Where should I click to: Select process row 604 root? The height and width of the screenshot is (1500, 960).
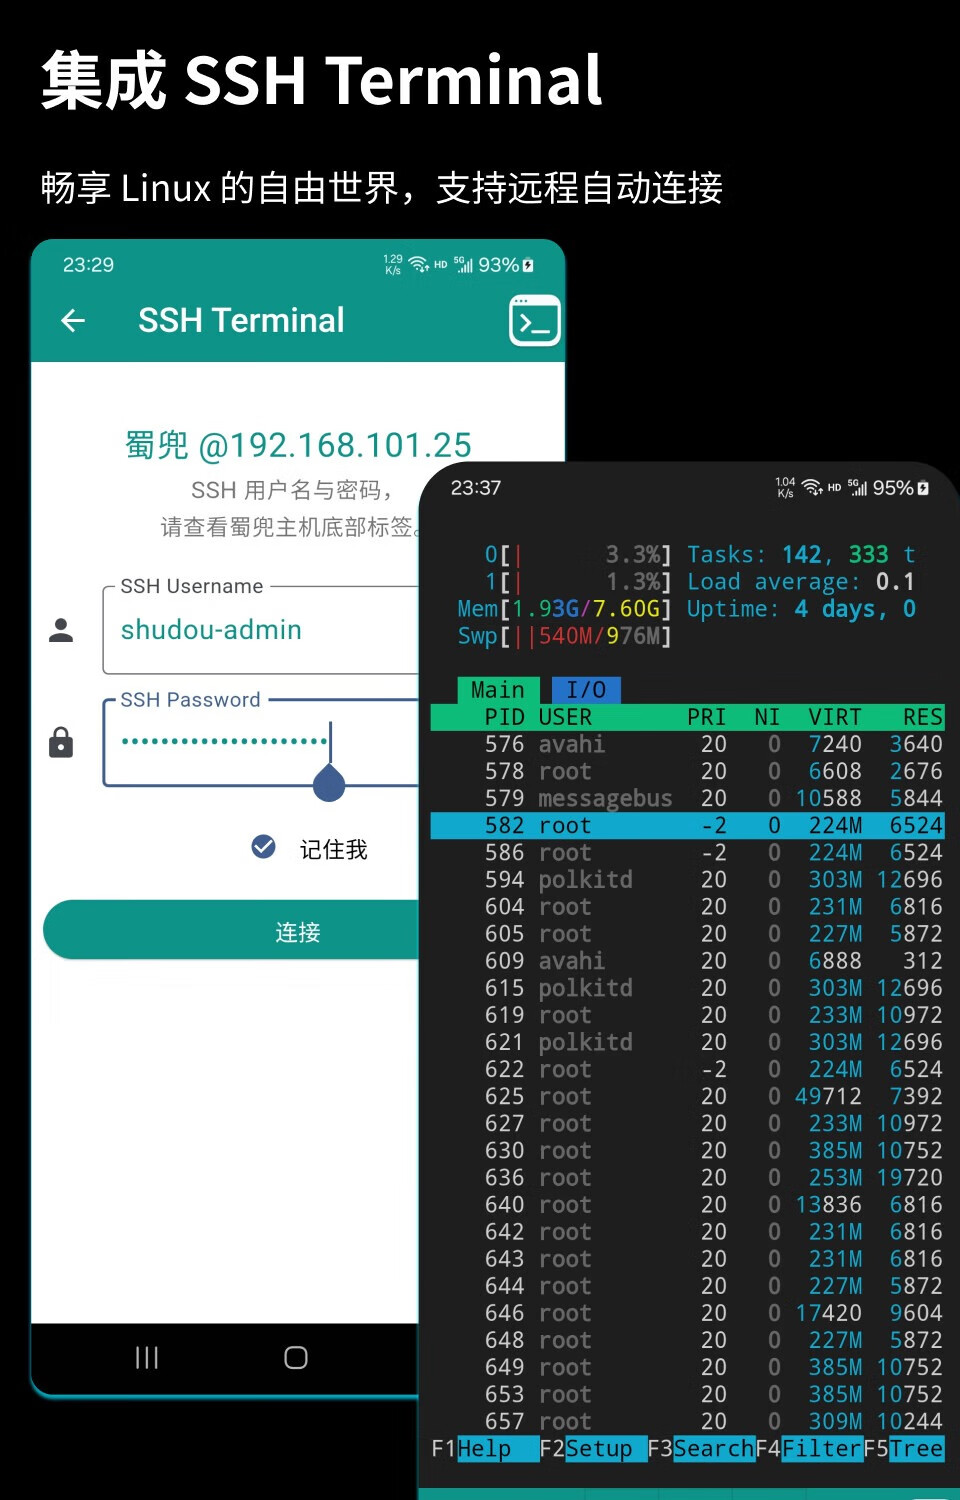[687, 906]
